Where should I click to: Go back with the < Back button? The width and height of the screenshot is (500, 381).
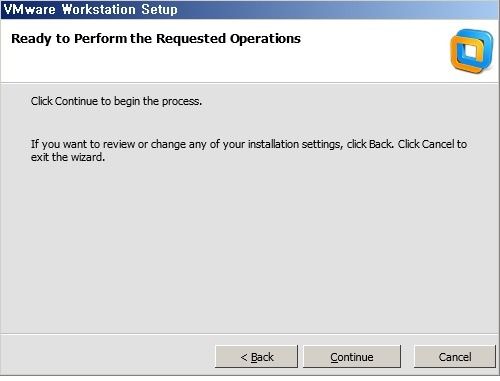click(x=256, y=357)
